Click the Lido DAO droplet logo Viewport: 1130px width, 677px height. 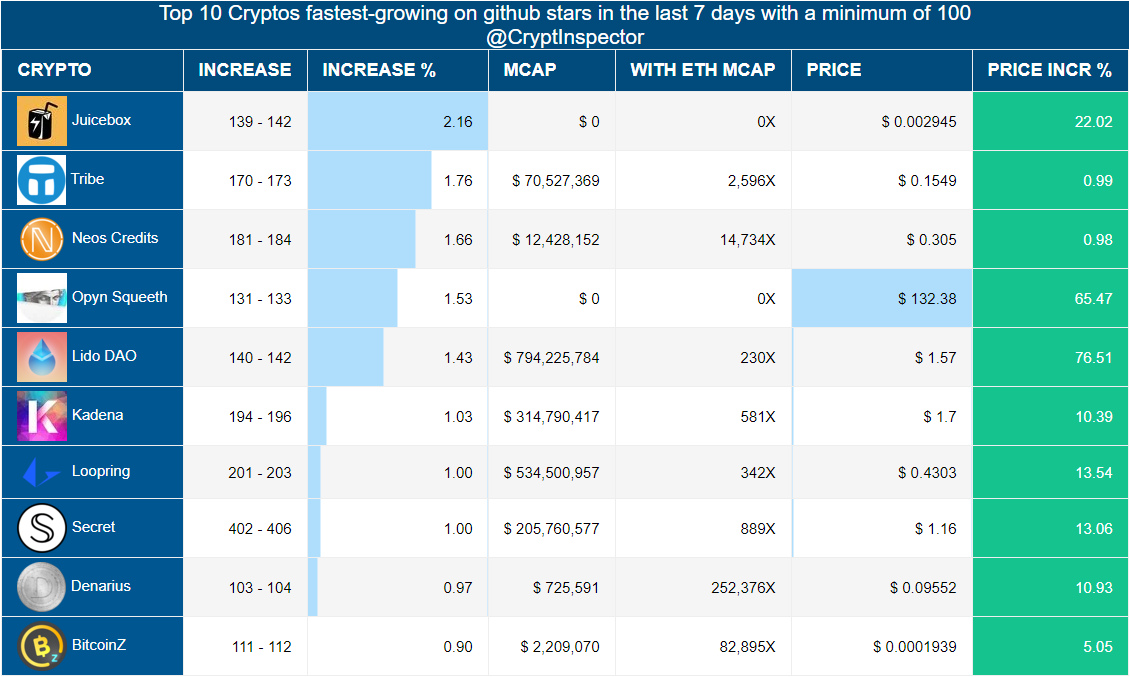pos(42,357)
